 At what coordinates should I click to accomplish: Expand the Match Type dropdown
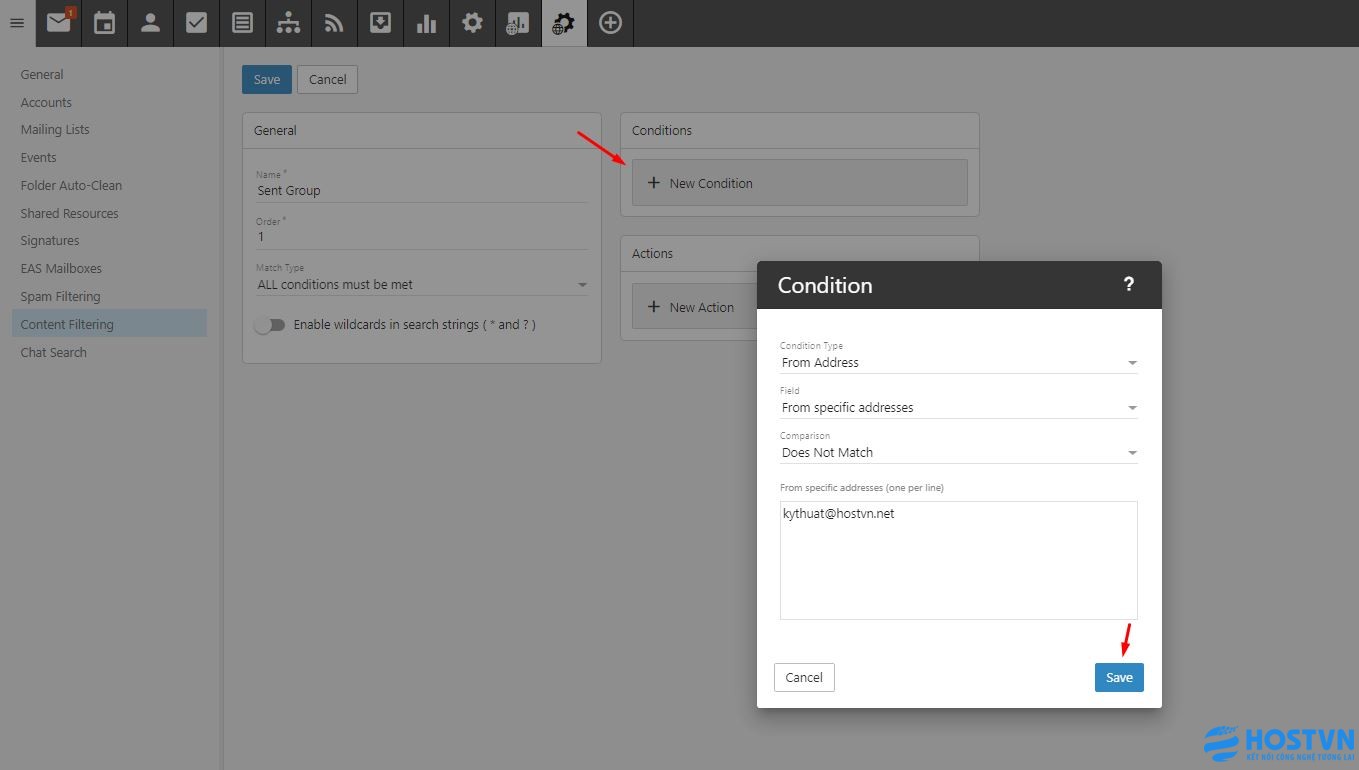[422, 285]
